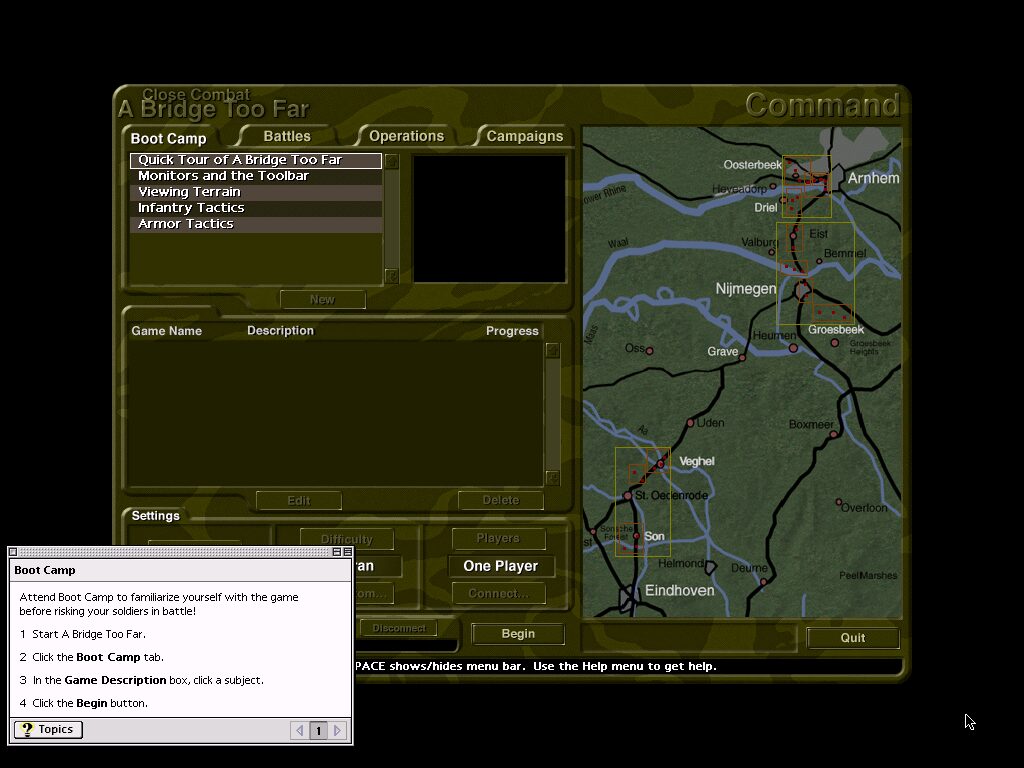Toggle the One Player setting
Image resolution: width=1024 pixels, height=768 pixels.
(501, 566)
